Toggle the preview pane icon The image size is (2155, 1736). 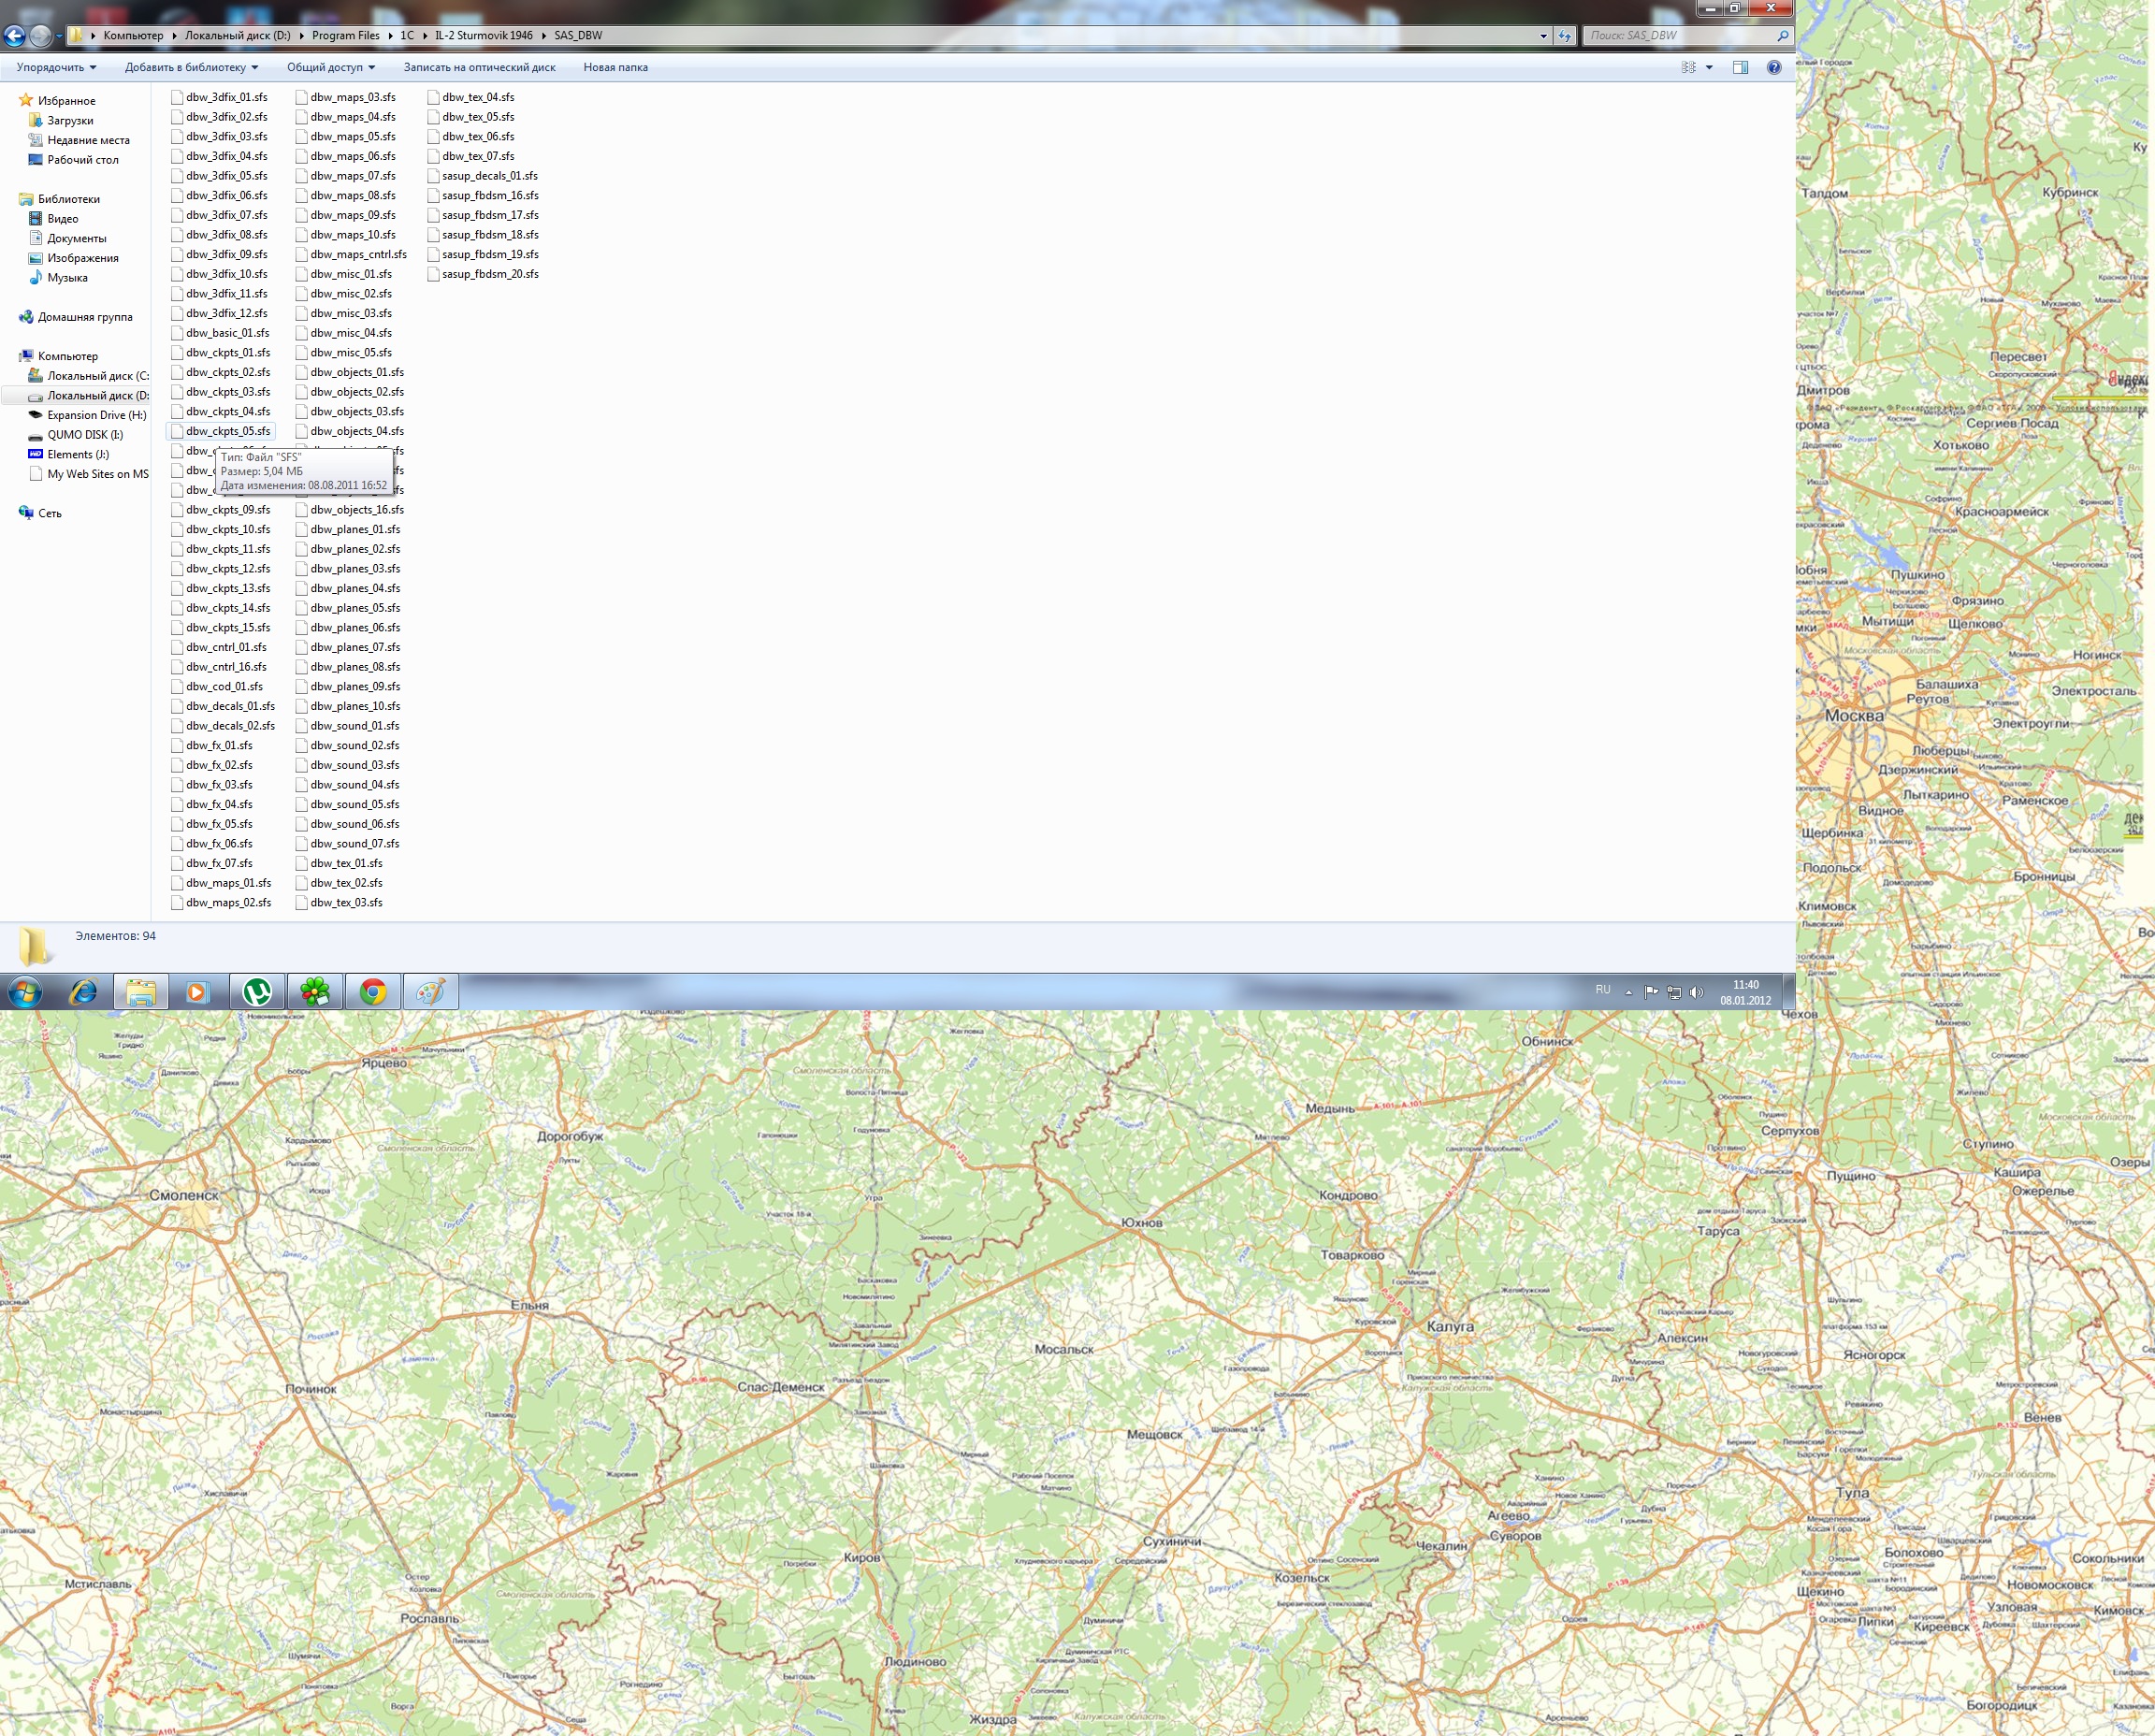point(1740,67)
